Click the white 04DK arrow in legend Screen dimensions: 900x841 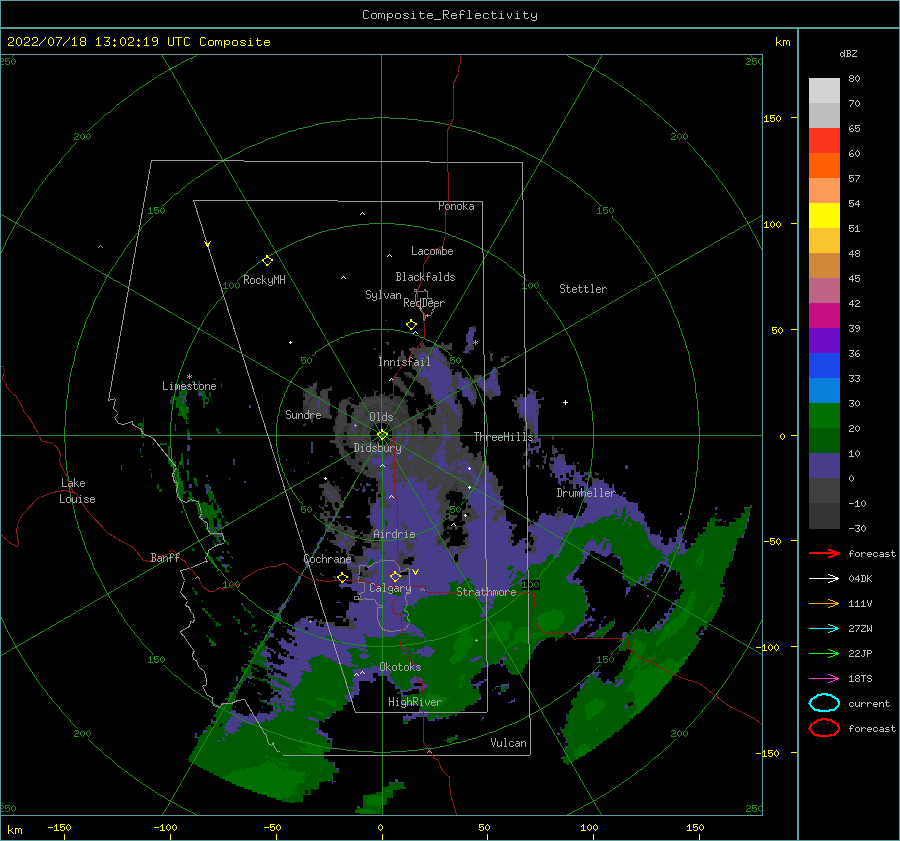click(x=824, y=579)
